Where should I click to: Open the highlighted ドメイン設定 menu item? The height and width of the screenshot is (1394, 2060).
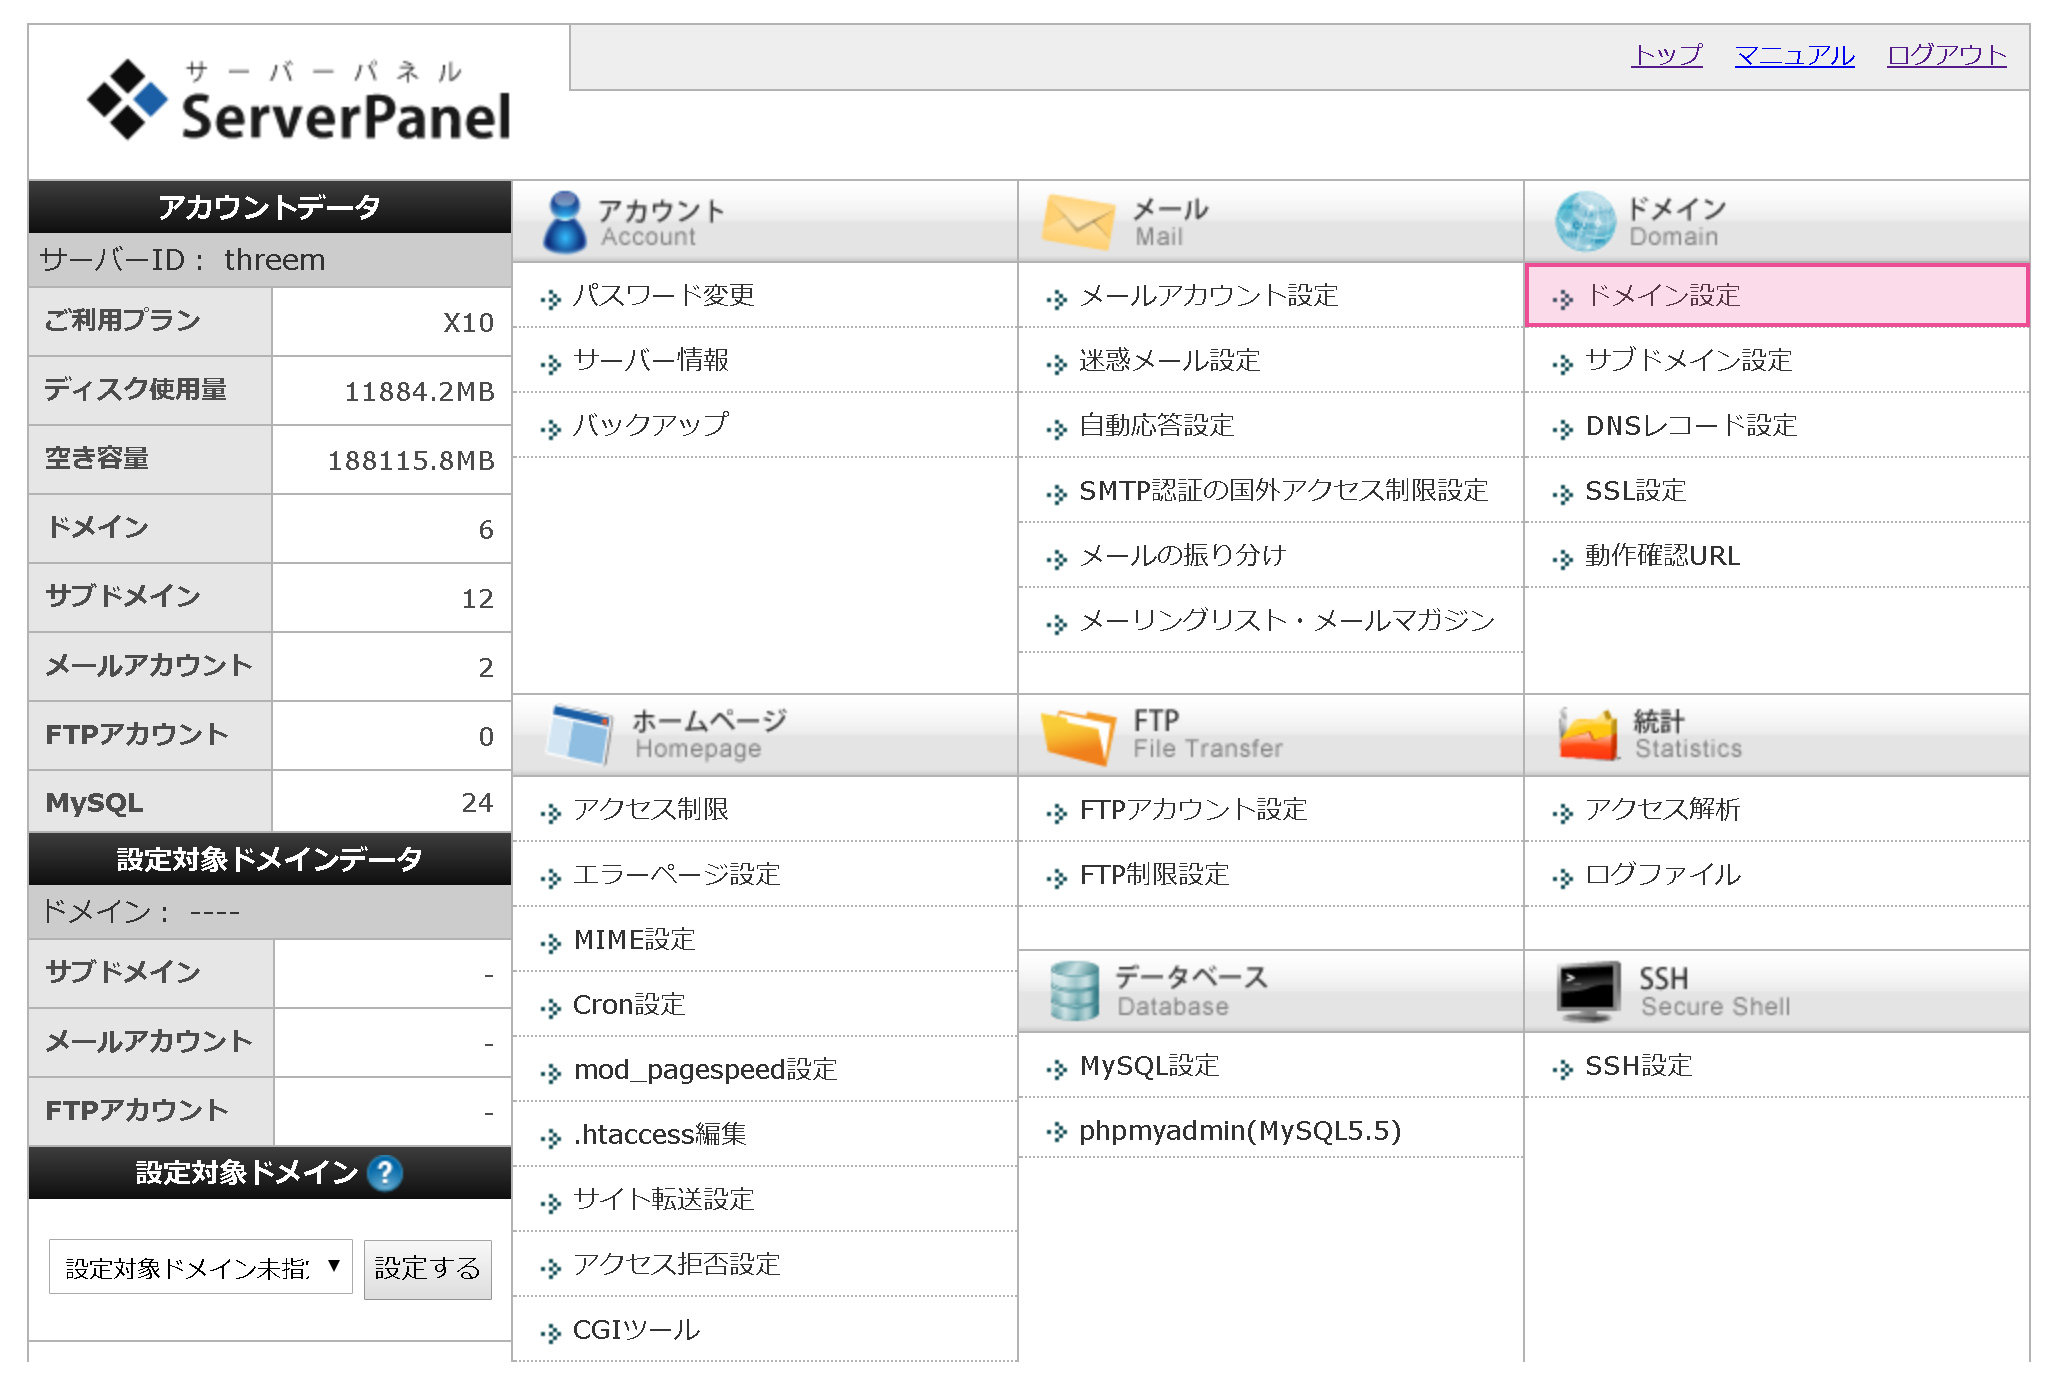tap(1663, 296)
